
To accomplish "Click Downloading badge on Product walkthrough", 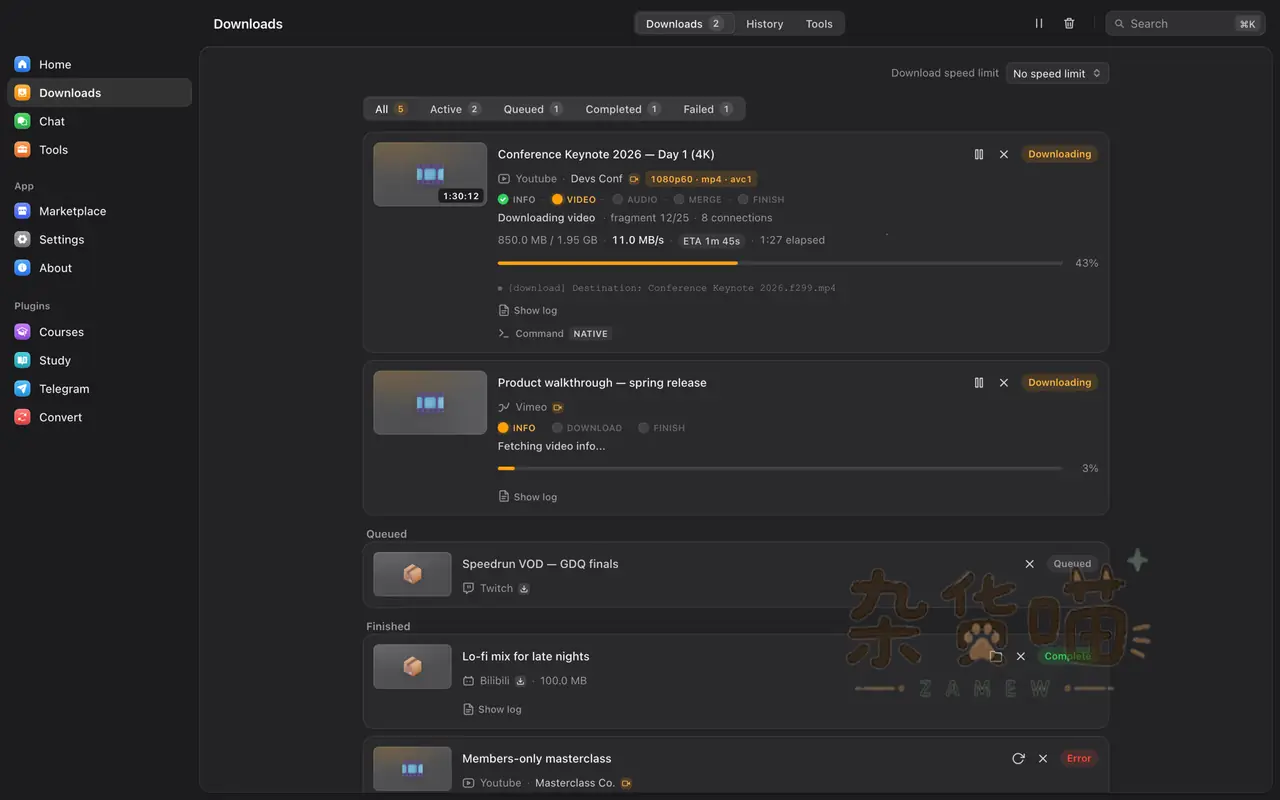I will click(x=1059, y=383).
